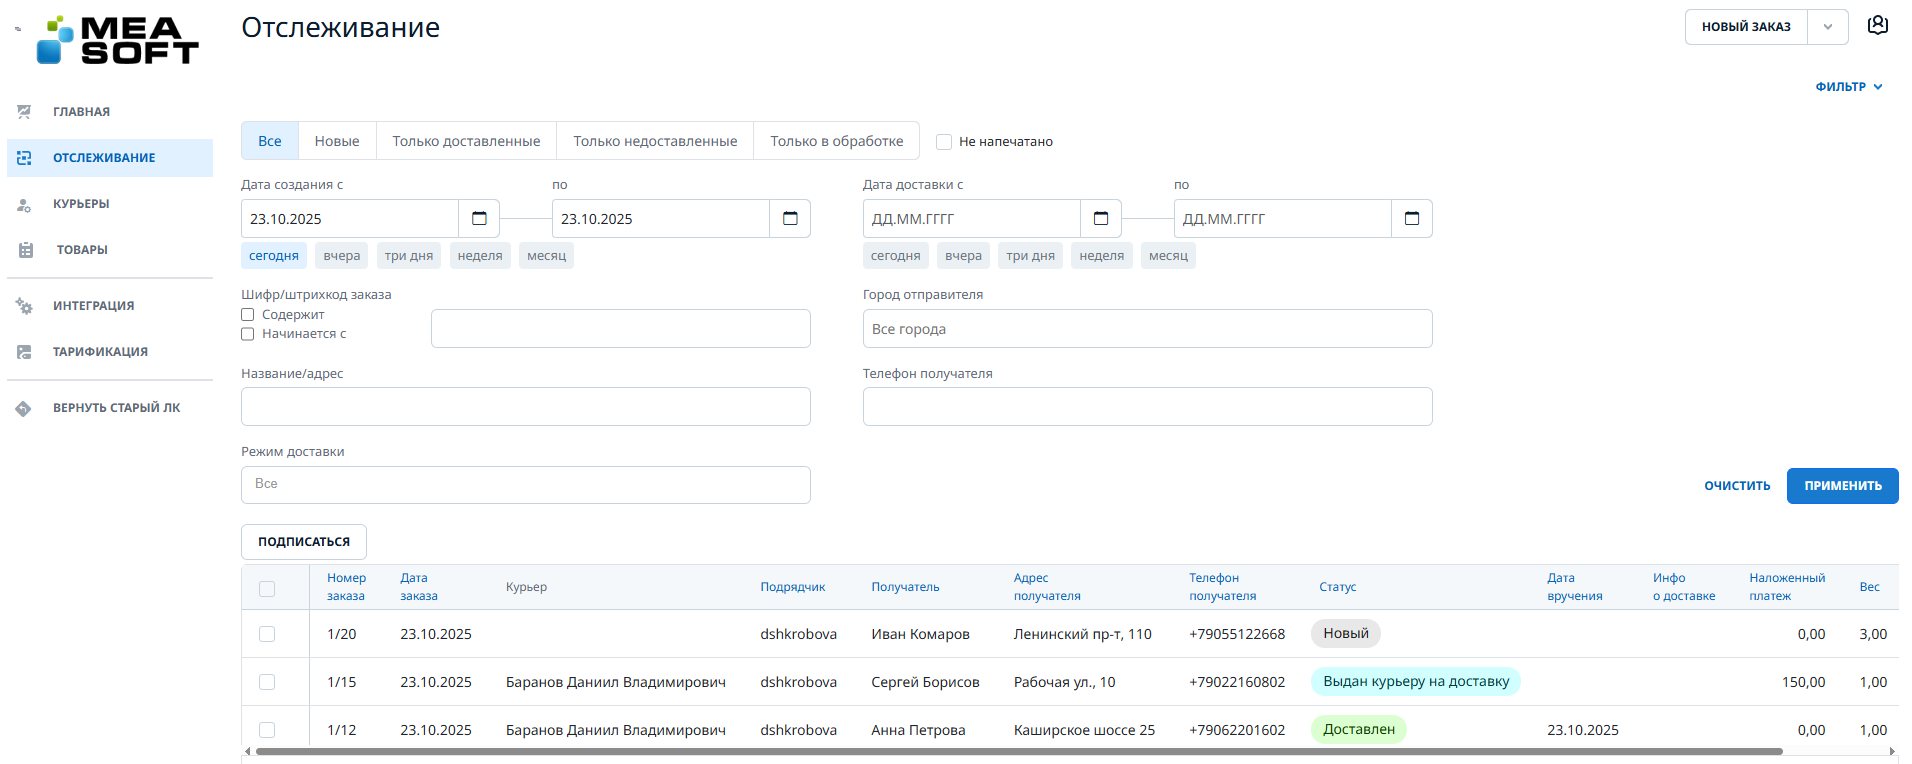The image size is (1912, 764).
Task: Click the horizontal table scrollbar
Action: (x=1018, y=751)
